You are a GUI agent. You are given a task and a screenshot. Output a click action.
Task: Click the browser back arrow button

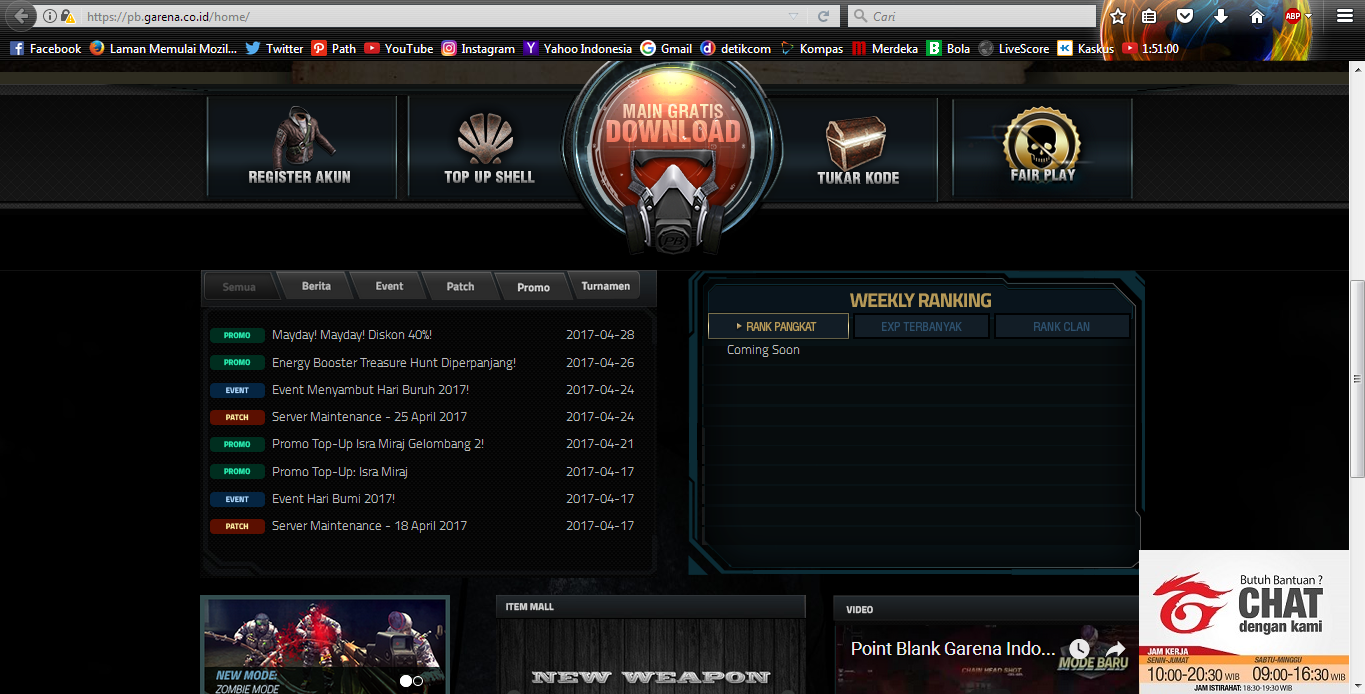pos(20,16)
